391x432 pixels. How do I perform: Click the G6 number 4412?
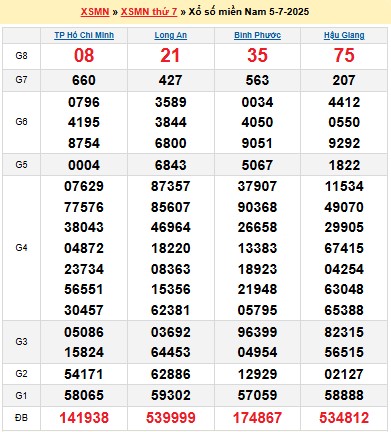344,102
